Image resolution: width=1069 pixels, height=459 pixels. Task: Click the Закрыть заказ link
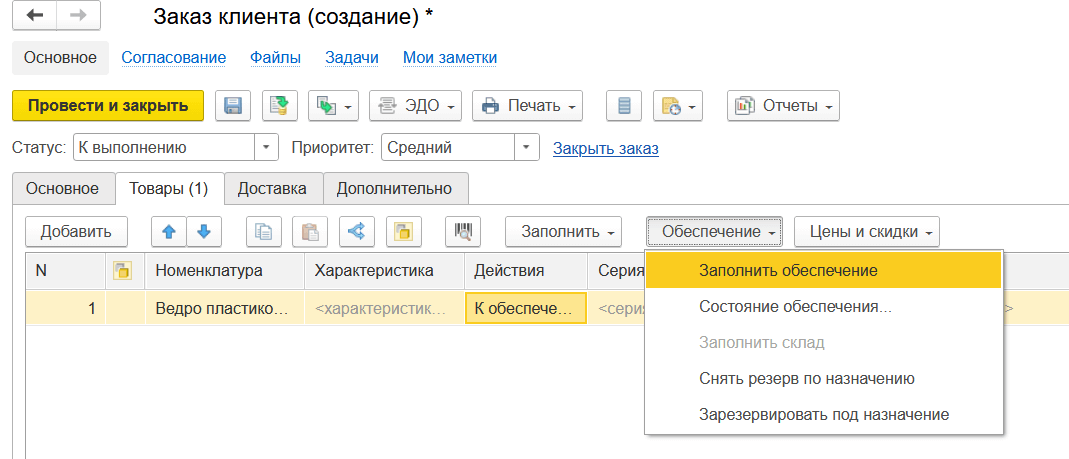point(605,148)
